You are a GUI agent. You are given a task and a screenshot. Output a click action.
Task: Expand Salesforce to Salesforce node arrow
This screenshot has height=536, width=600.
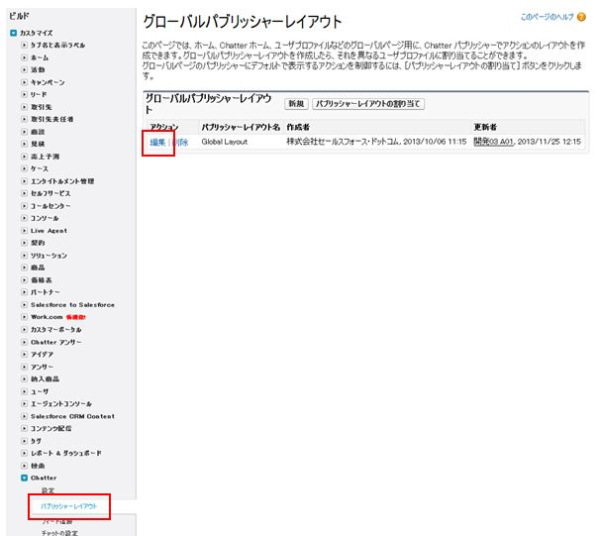click(24, 305)
